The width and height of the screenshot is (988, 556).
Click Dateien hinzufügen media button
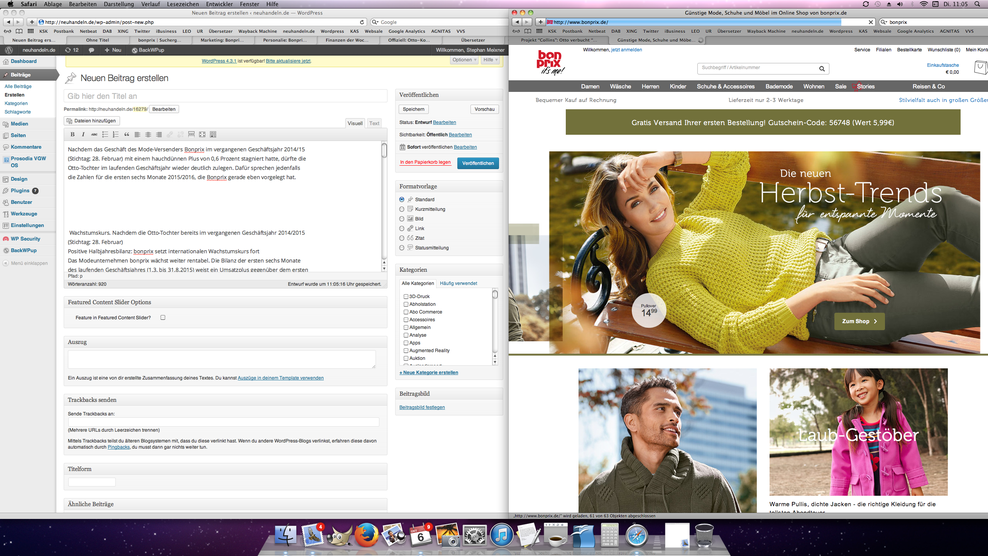92,120
